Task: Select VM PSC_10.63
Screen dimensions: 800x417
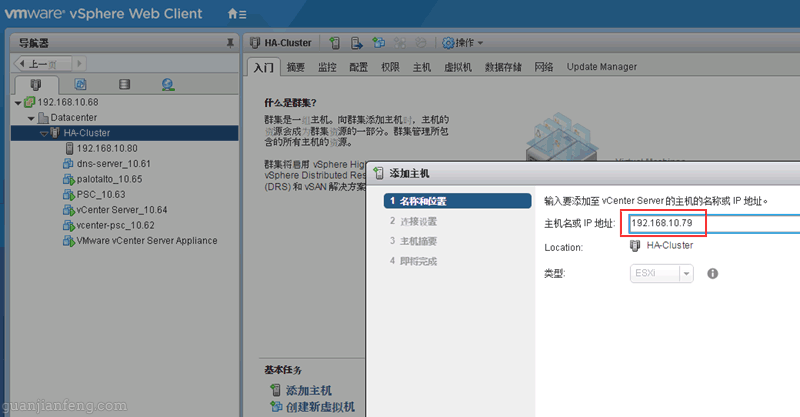Action: [101, 194]
